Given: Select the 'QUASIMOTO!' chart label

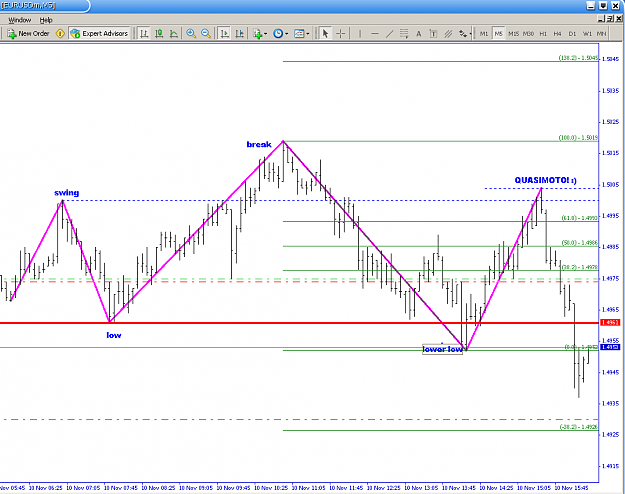Looking at the screenshot, I should [545, 180].
